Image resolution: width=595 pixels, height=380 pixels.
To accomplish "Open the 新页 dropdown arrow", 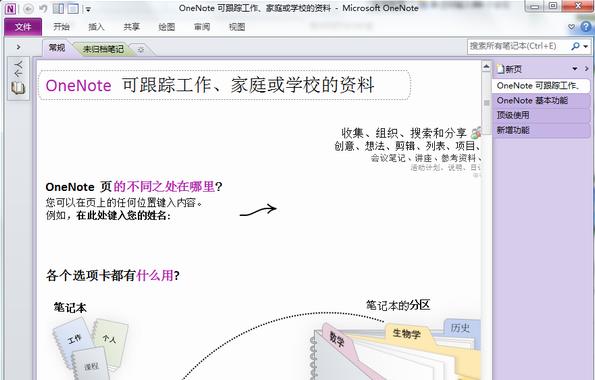I will 575,69.
